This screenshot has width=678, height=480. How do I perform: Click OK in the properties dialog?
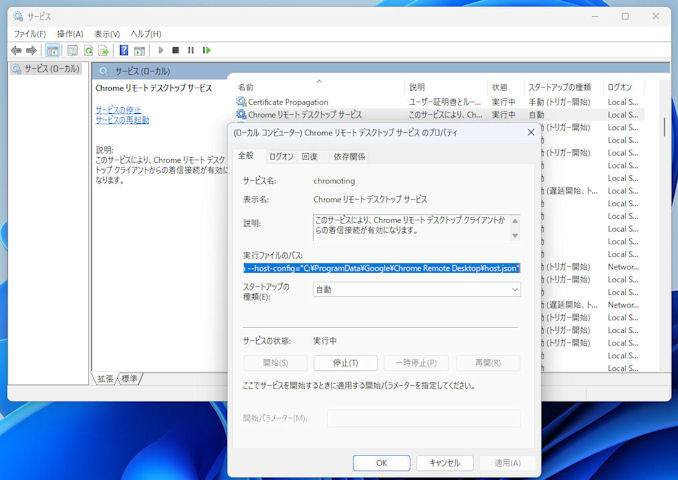[x=381, y=463]
